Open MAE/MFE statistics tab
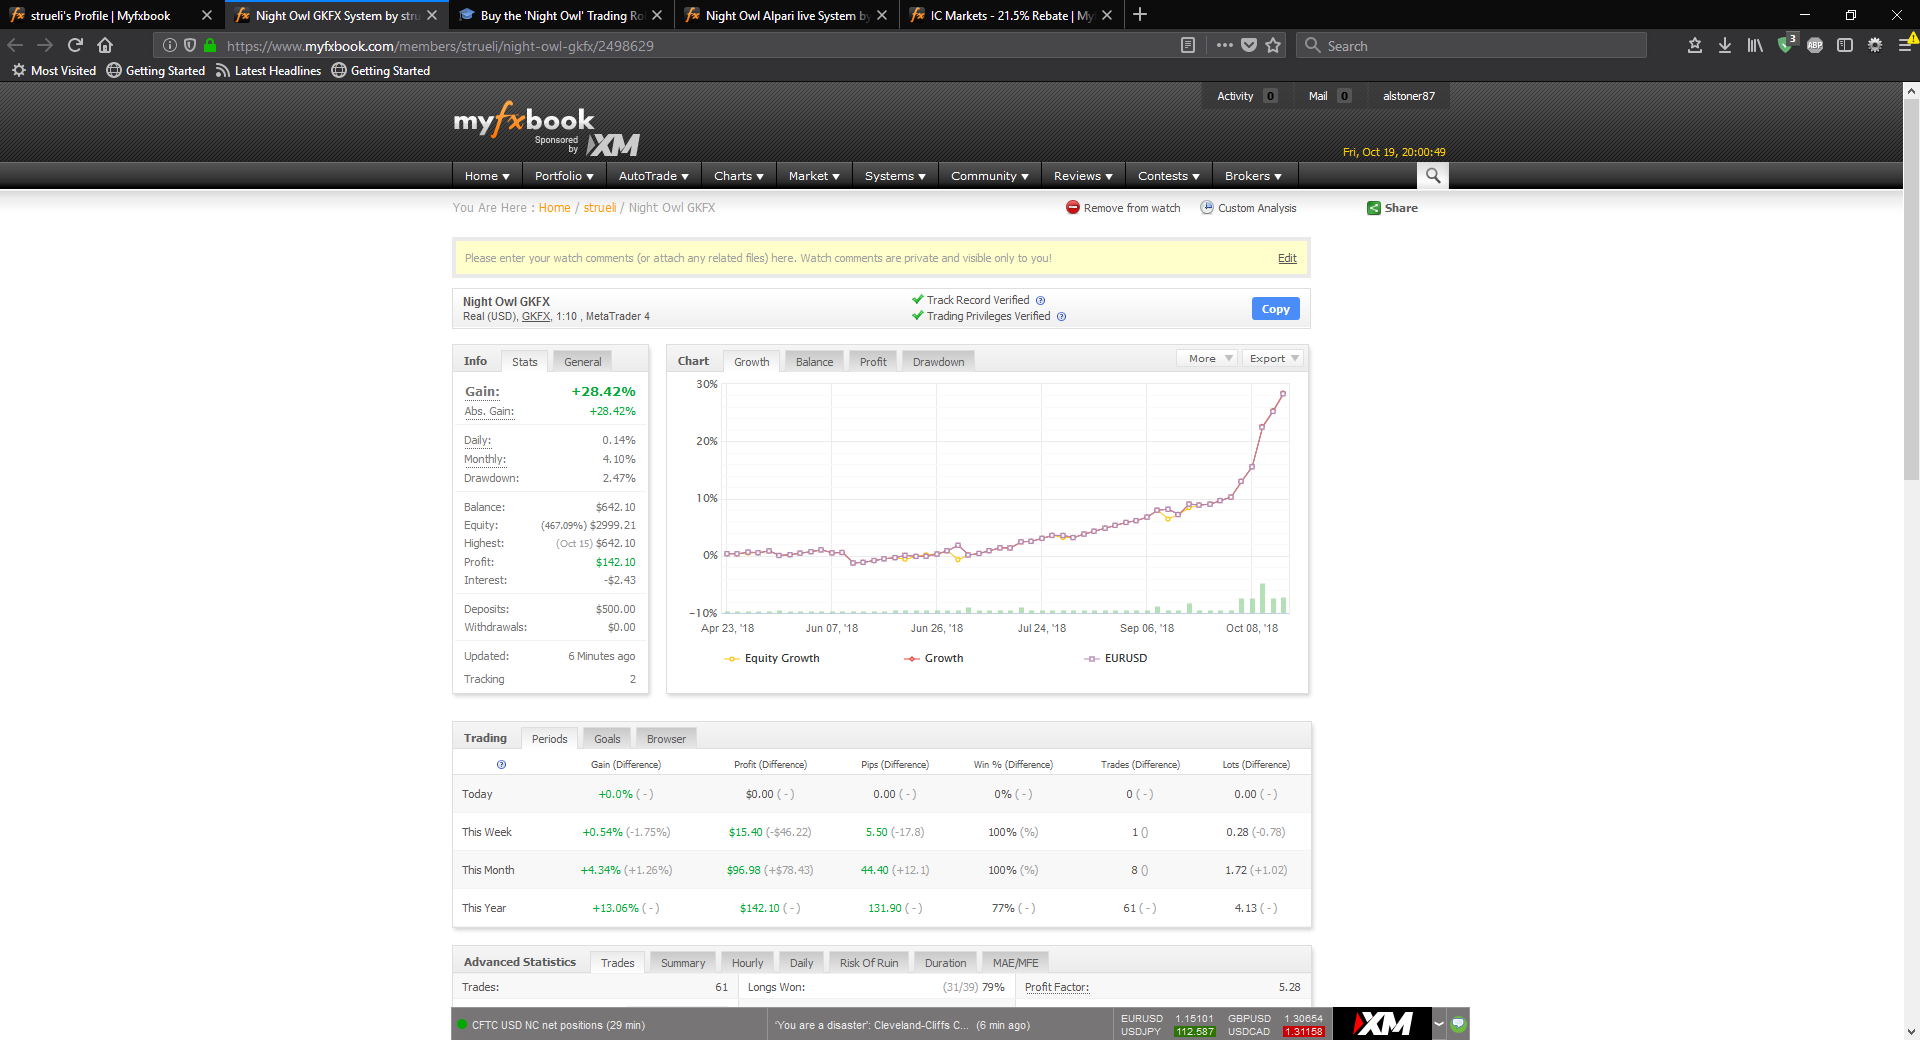The height and width of the screenshot is (1040, 1920). coord(1015,963)
